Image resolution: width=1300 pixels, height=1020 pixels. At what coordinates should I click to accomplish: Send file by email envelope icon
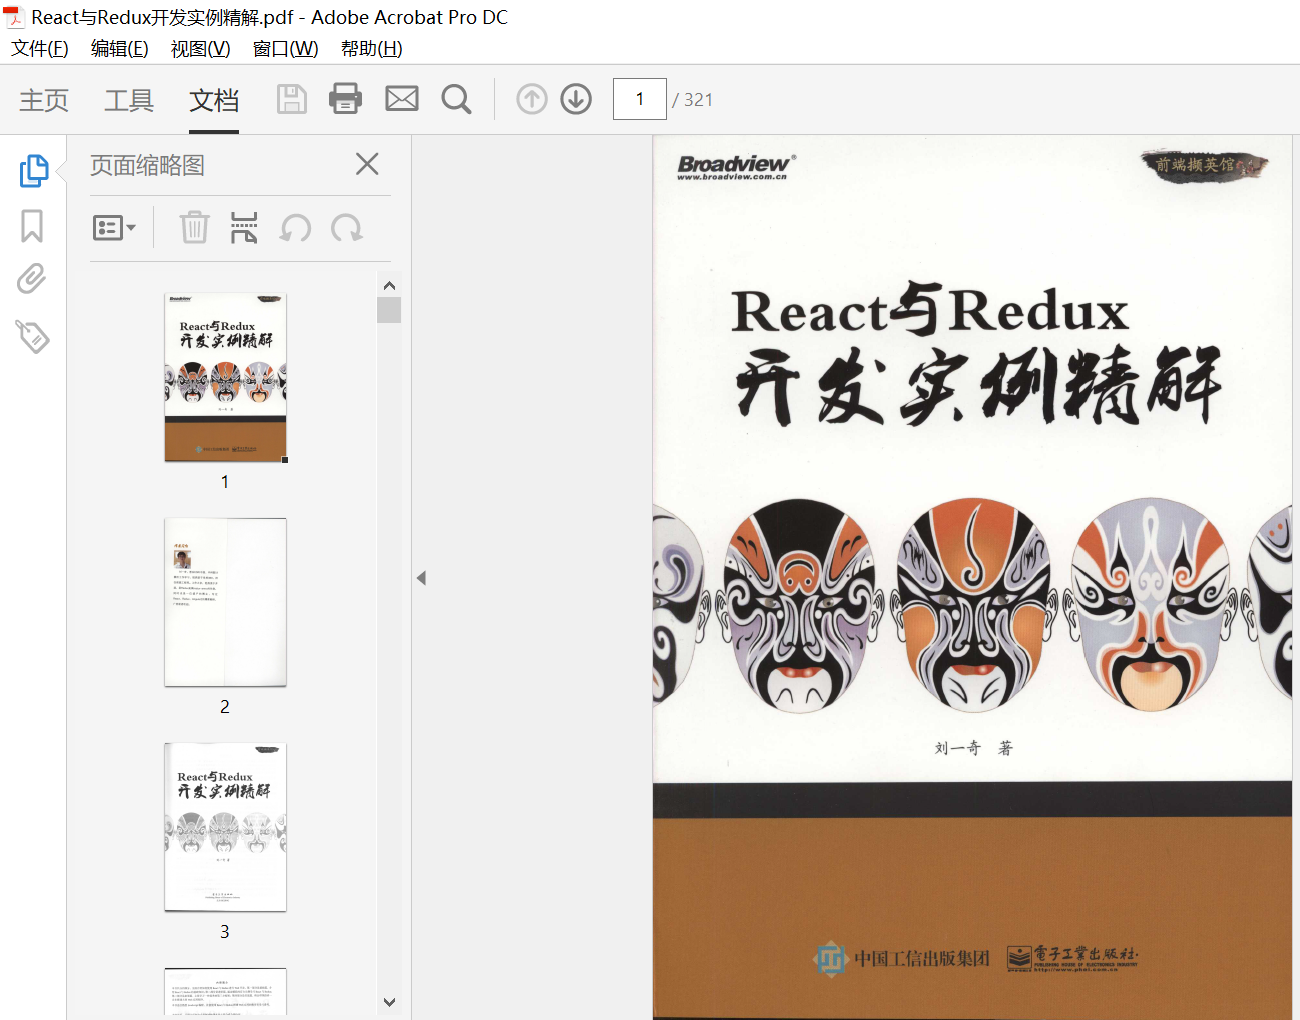click(402, 99)
